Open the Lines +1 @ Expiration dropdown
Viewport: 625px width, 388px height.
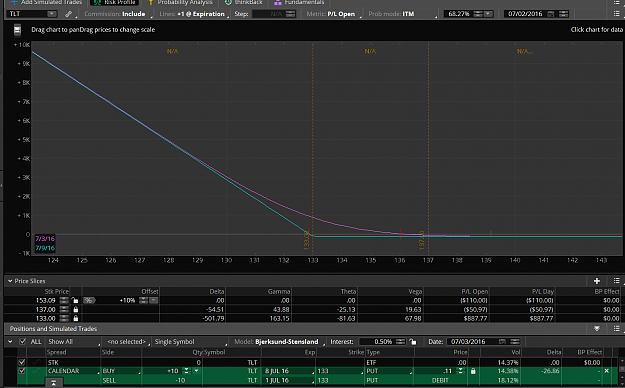(x=193, y=14)
